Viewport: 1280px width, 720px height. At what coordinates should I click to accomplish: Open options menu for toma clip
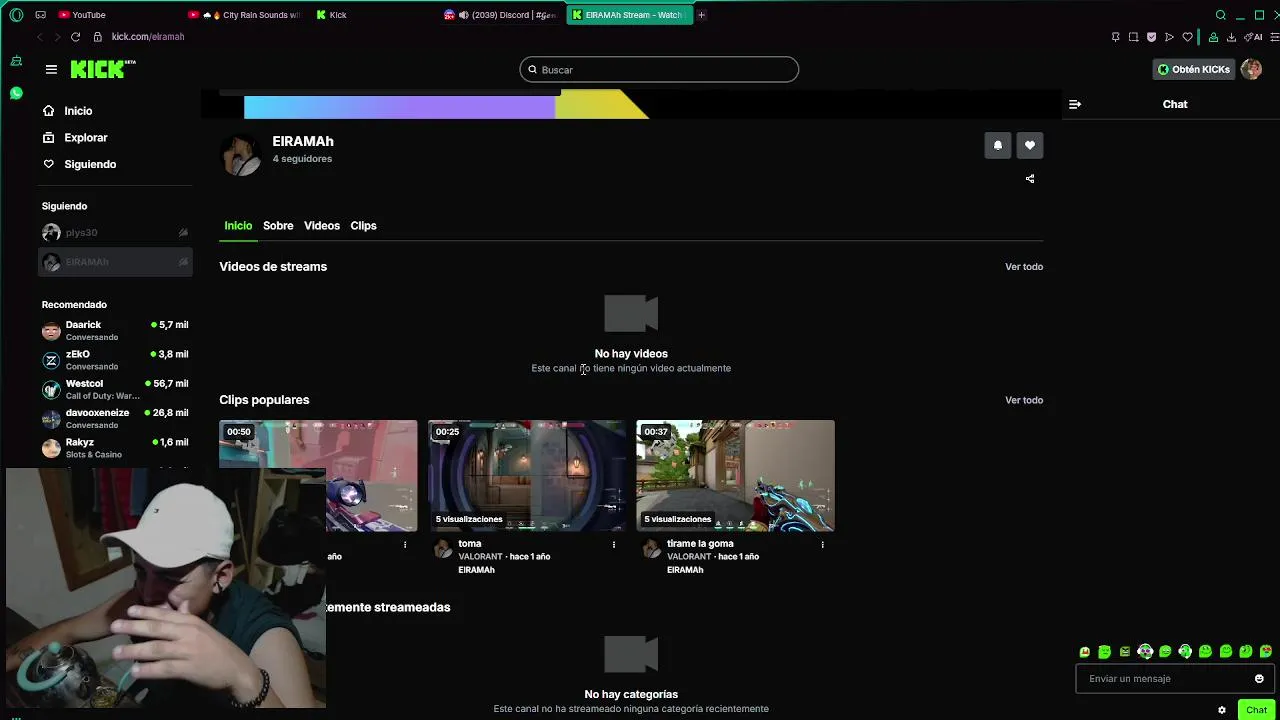(x=614, y=545)
